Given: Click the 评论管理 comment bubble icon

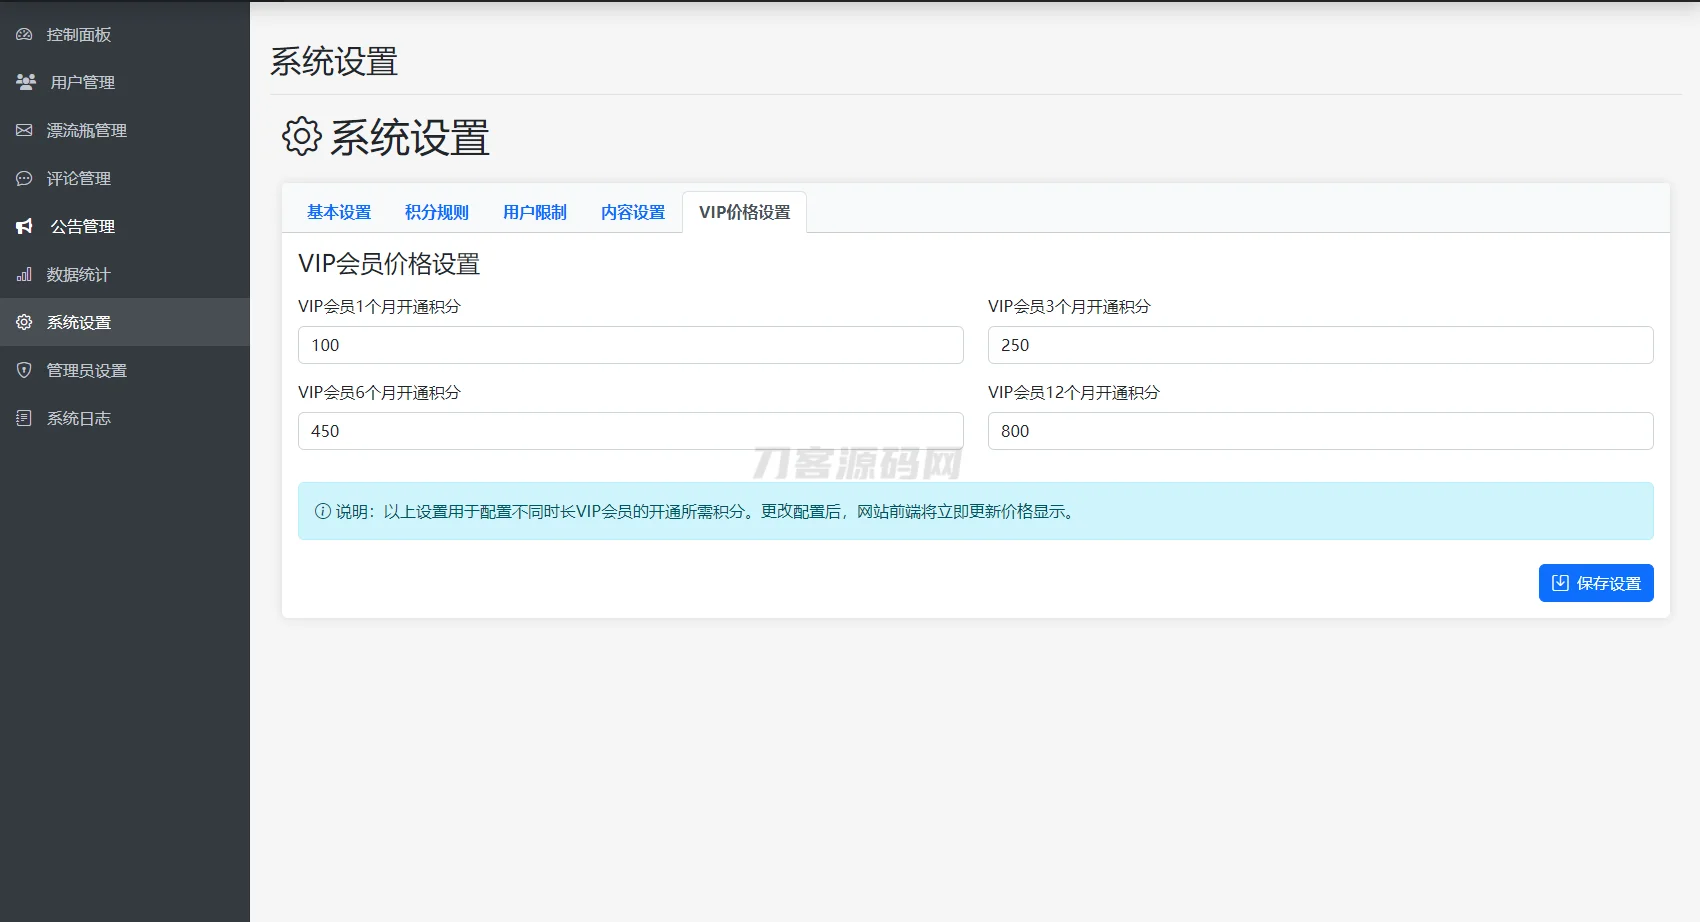Looking at the screenshot, I should pyautogui.click(x=24, y=178).
